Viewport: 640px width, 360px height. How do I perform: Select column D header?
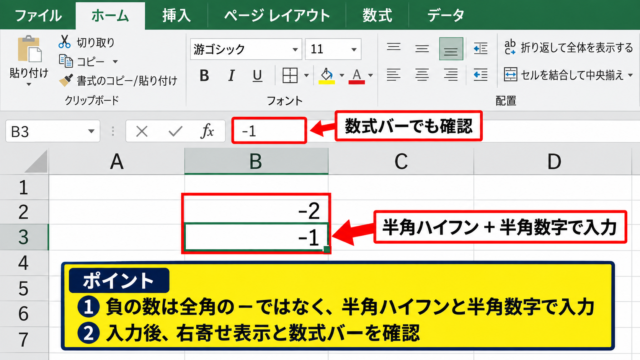point(554,162)
